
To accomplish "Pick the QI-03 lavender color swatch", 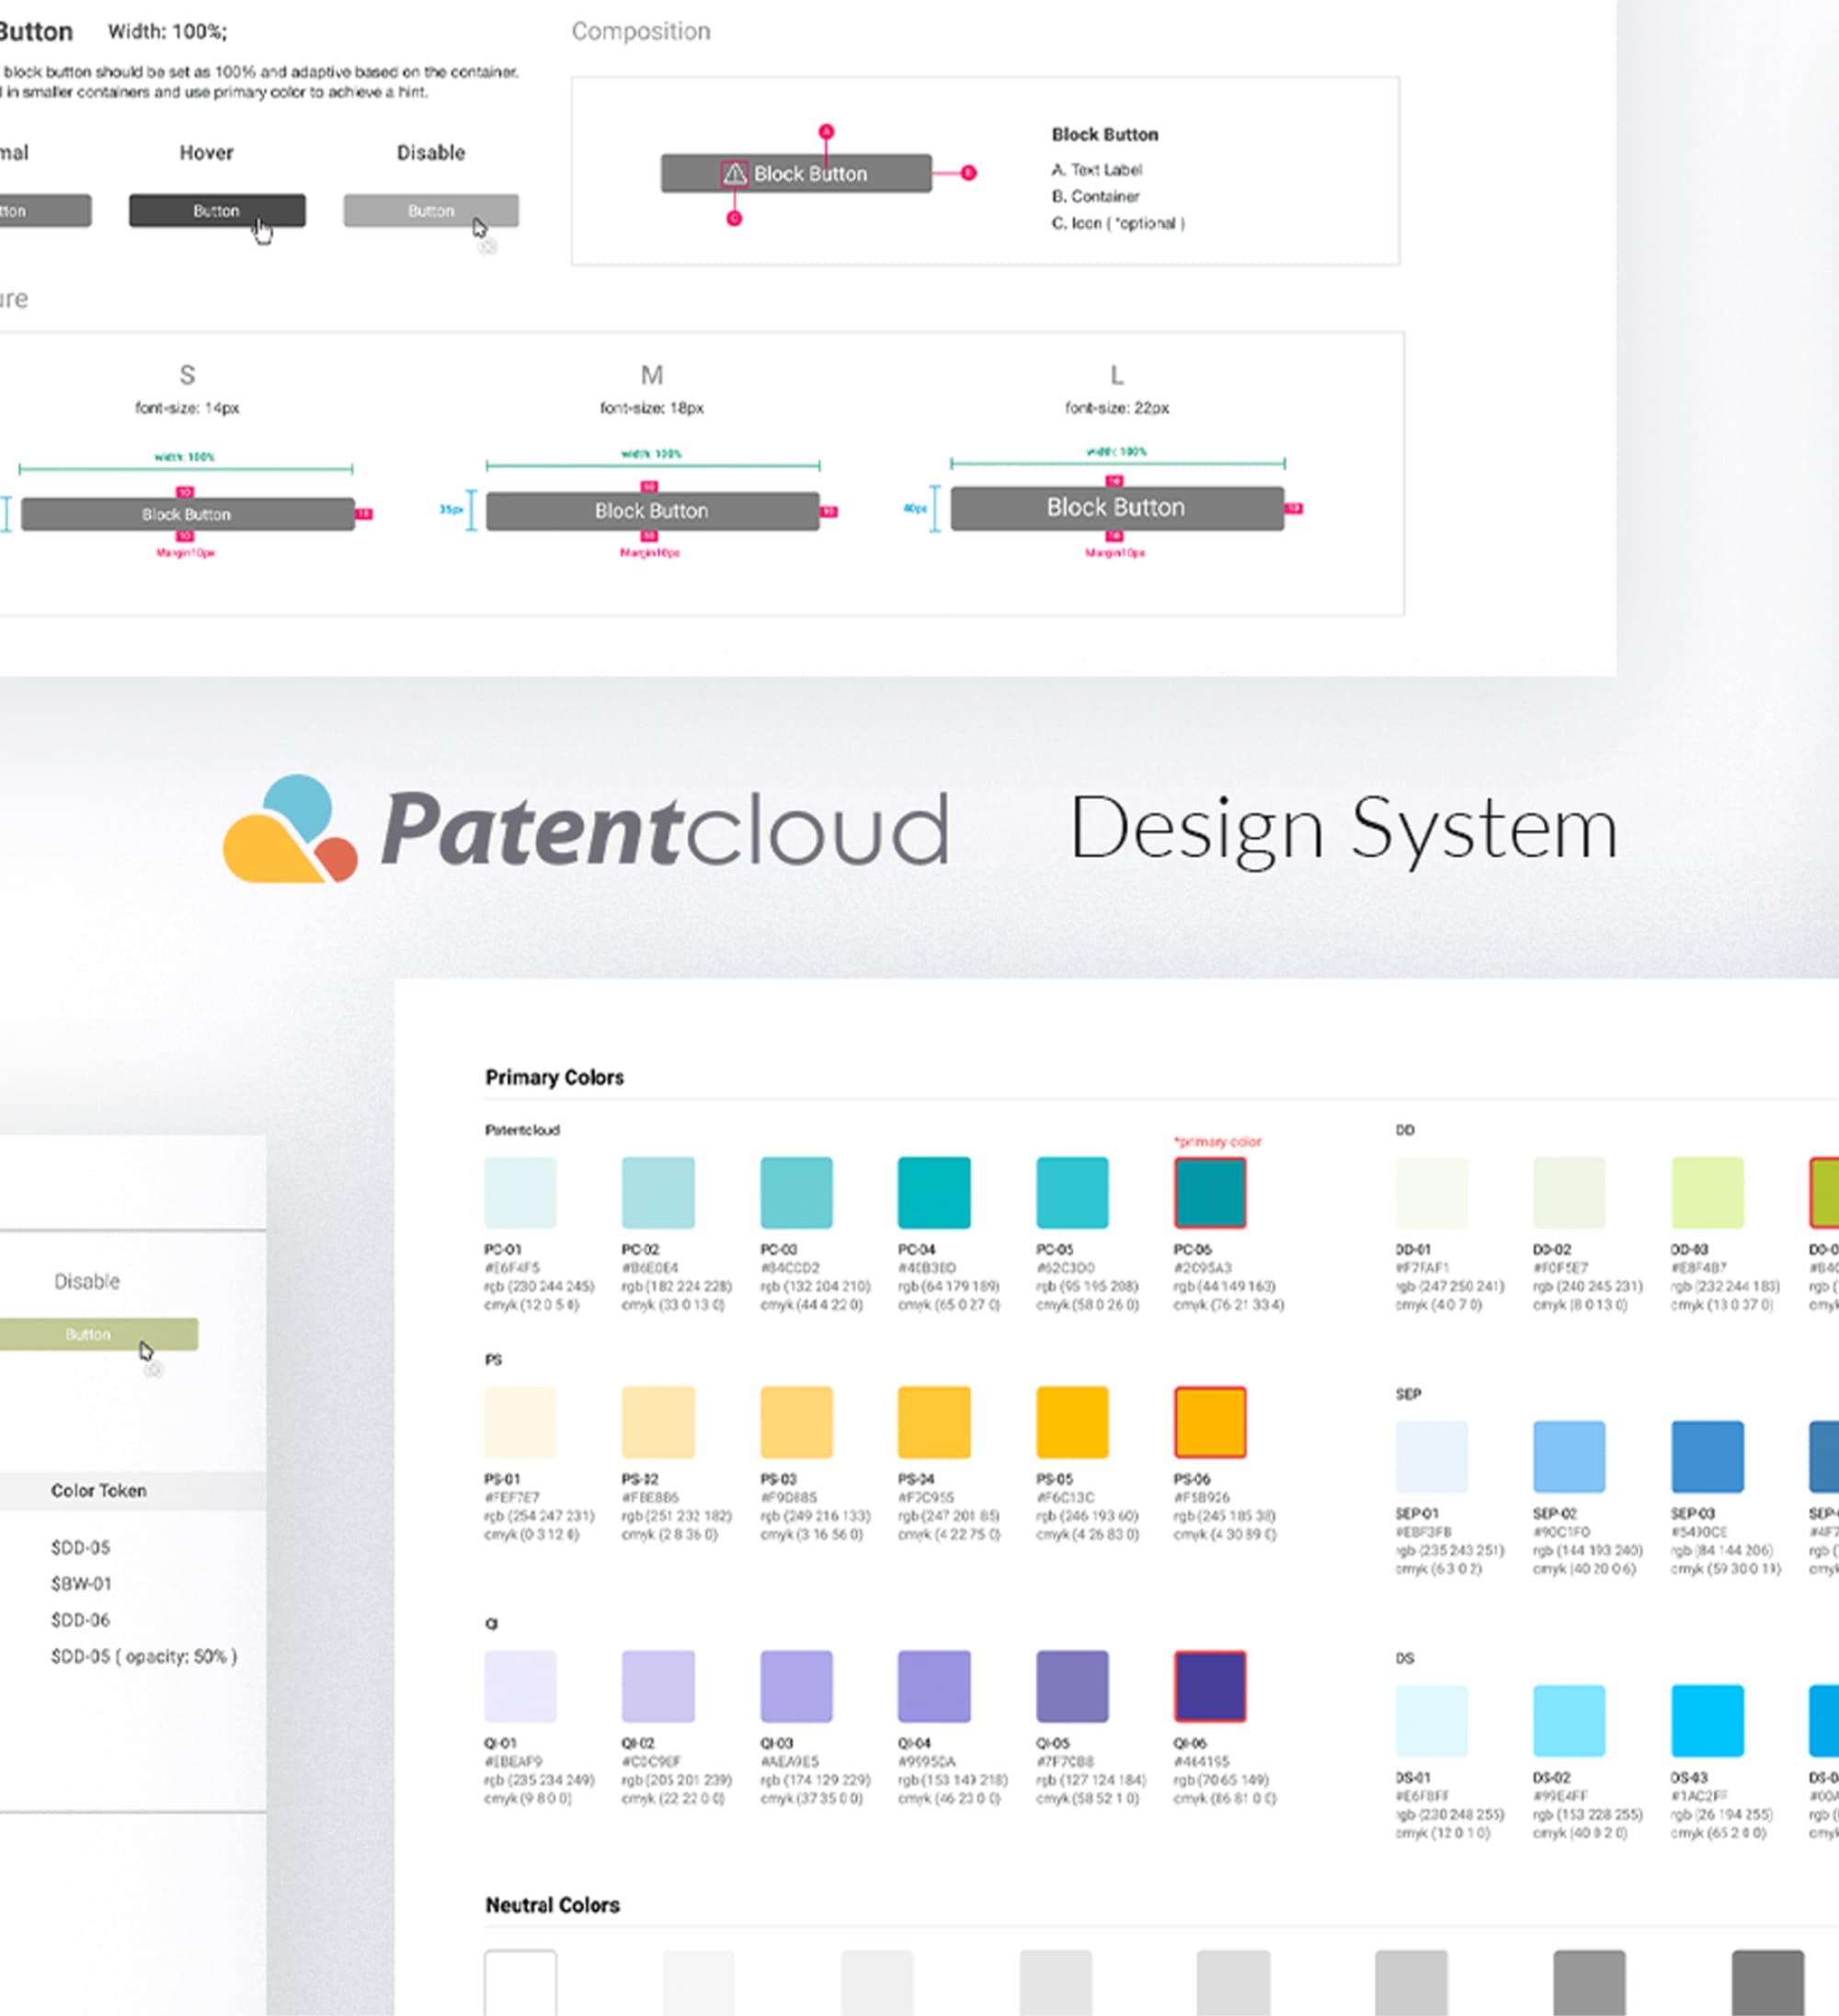I will tap(796, 1686).
